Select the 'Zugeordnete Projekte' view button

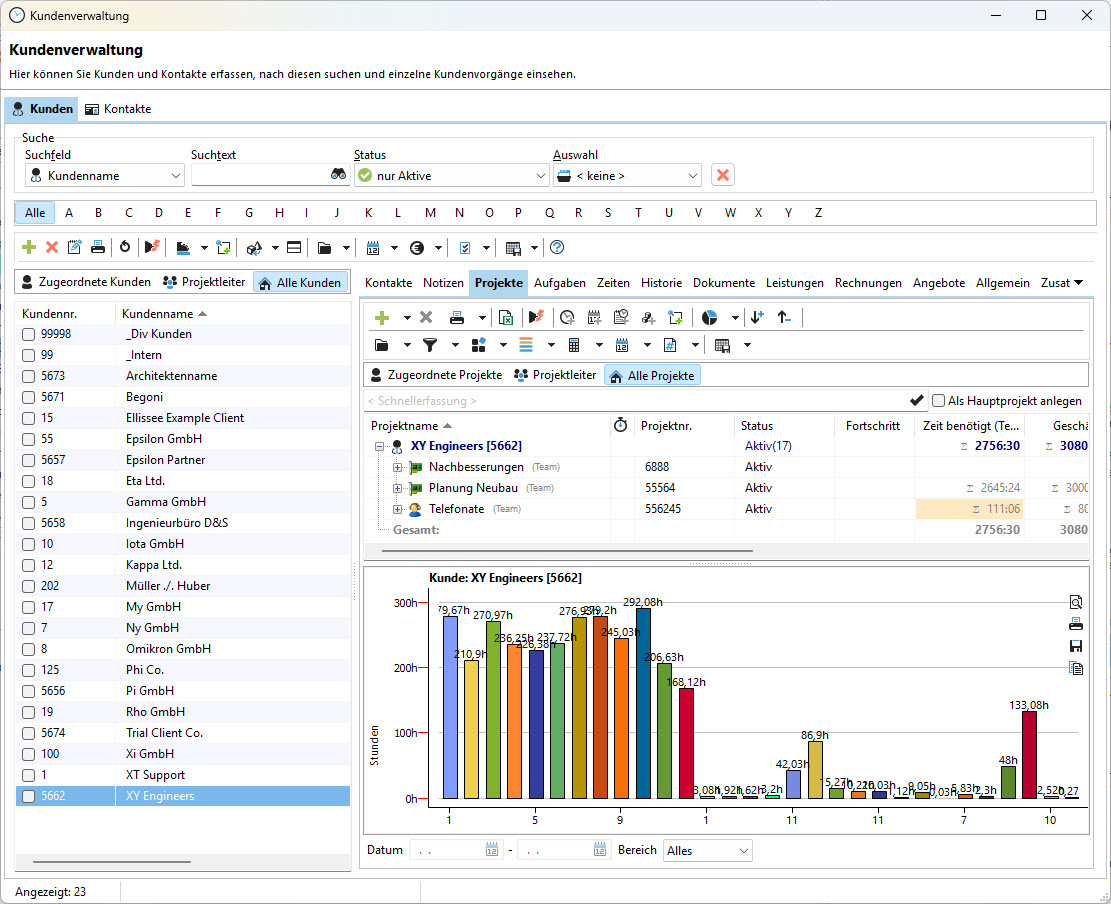(436, 375)
